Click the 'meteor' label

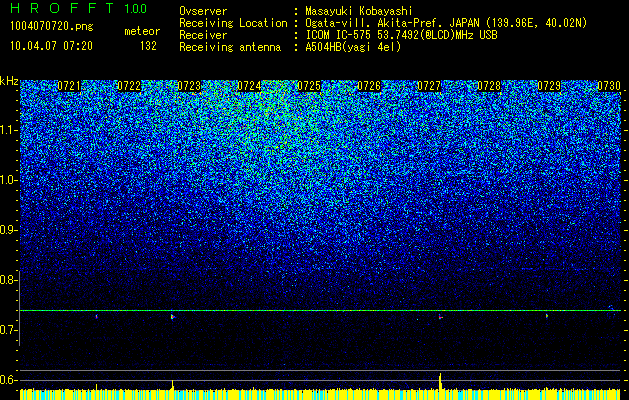tap(142, 31)
